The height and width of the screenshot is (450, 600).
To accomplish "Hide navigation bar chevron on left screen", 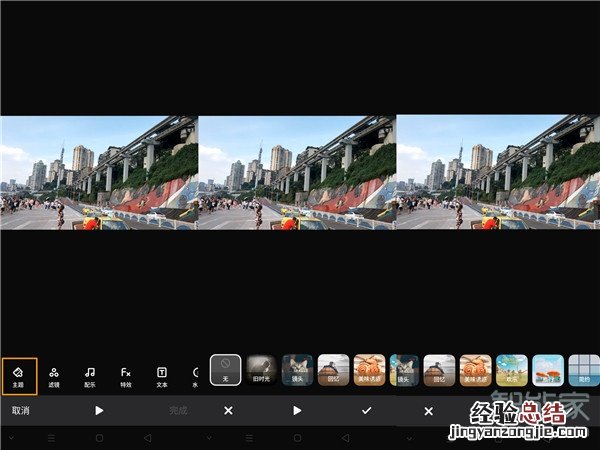I will (11, 438).
